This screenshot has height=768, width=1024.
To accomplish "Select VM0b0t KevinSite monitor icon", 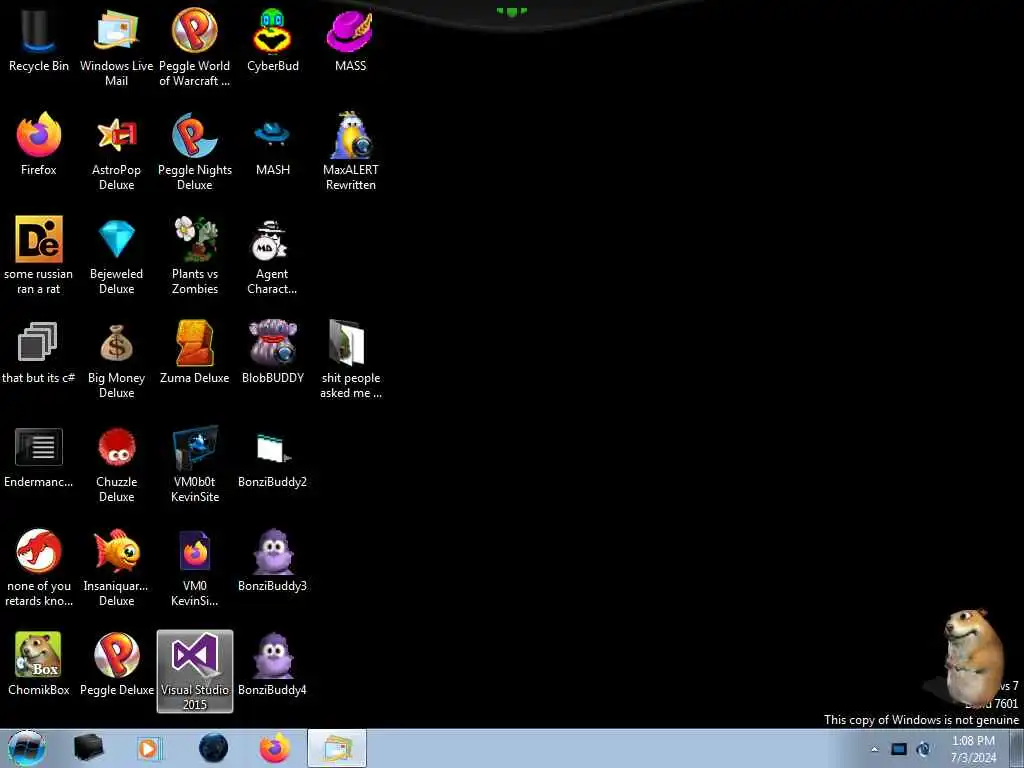I will [x=195, y=464].
